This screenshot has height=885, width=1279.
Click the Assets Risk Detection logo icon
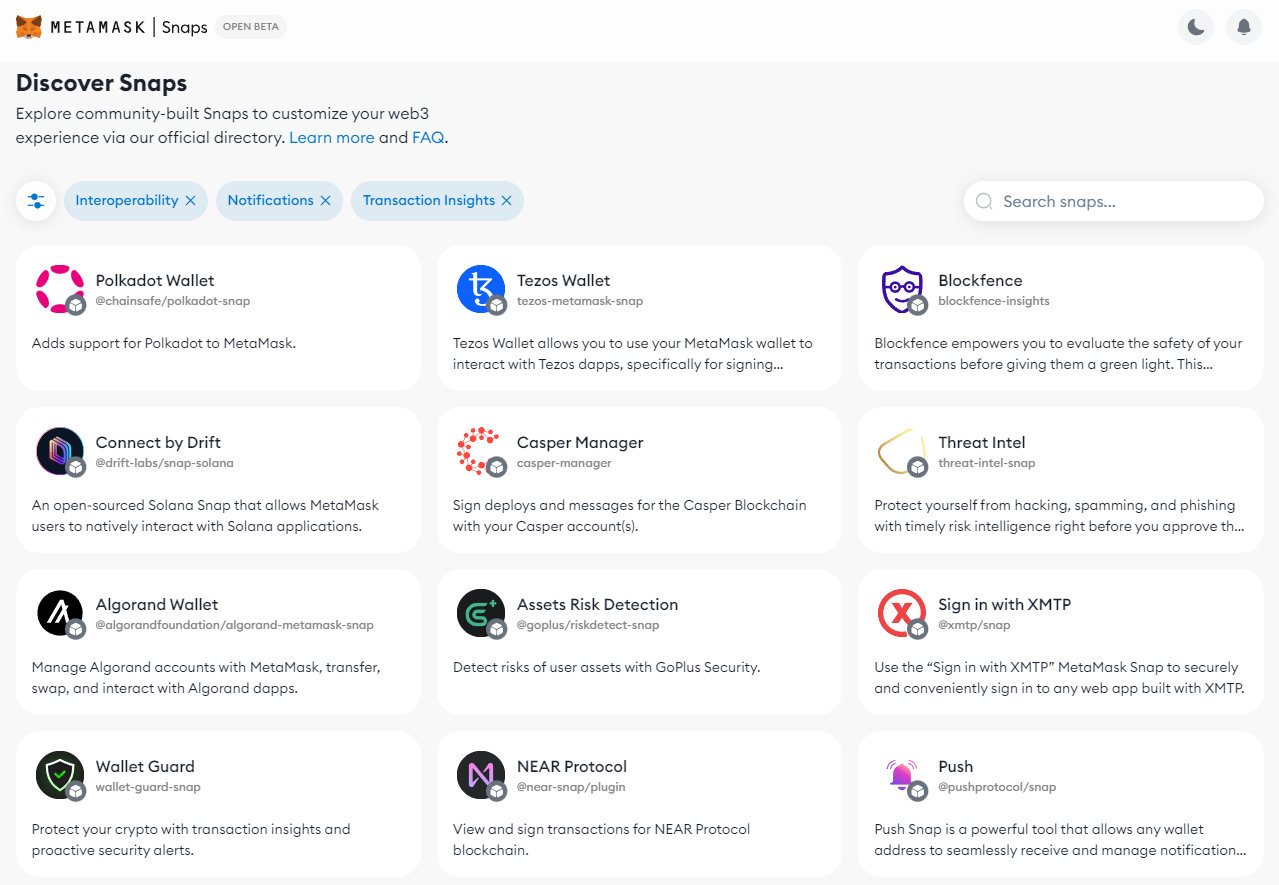click(x=481, y=613)
